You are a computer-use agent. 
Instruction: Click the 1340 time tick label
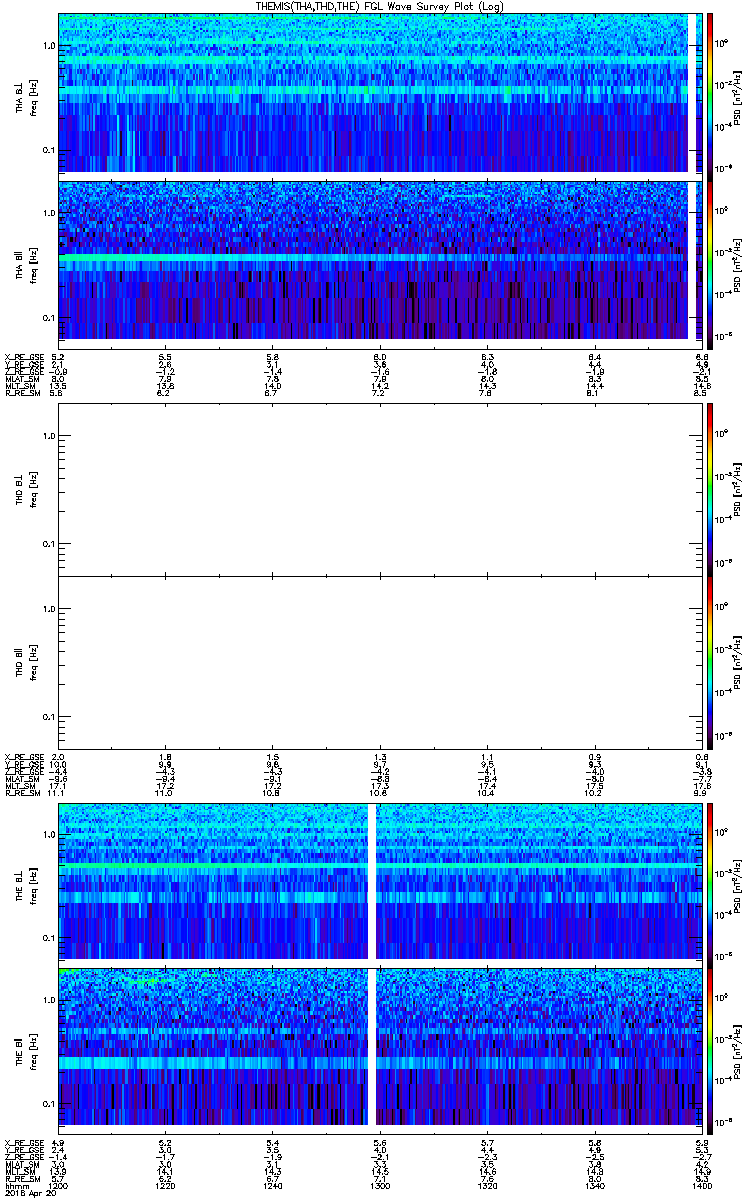tap(595, 1184)
